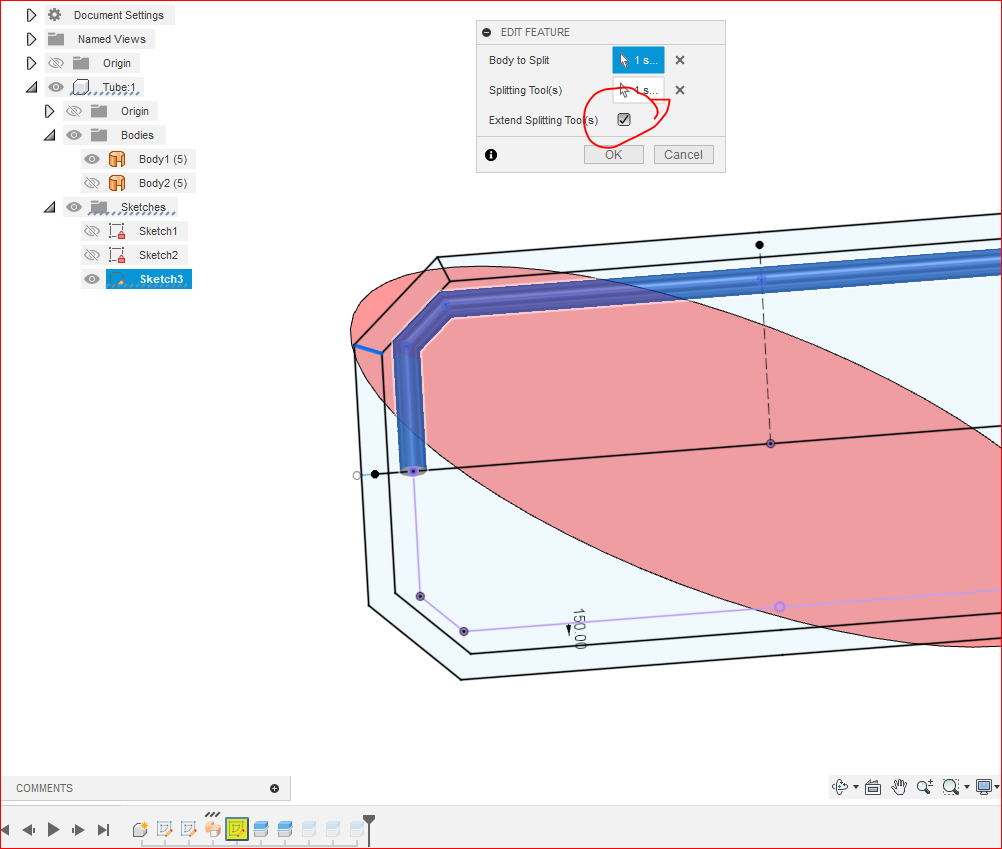Collapse the Tube:1 component node

click(x=31, y=88)
